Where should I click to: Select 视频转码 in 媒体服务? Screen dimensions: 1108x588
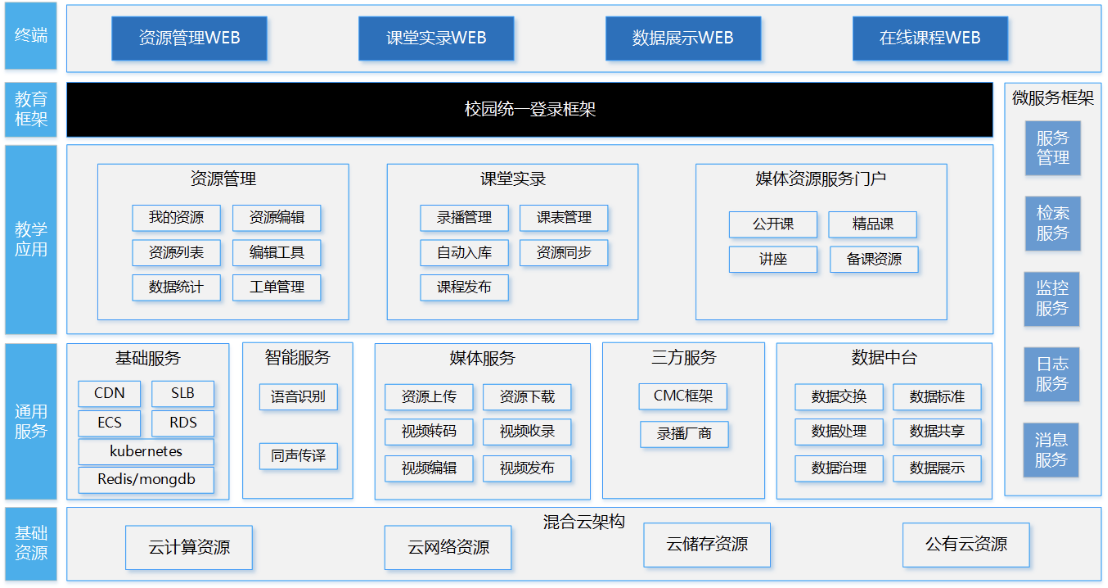point(429,432)
